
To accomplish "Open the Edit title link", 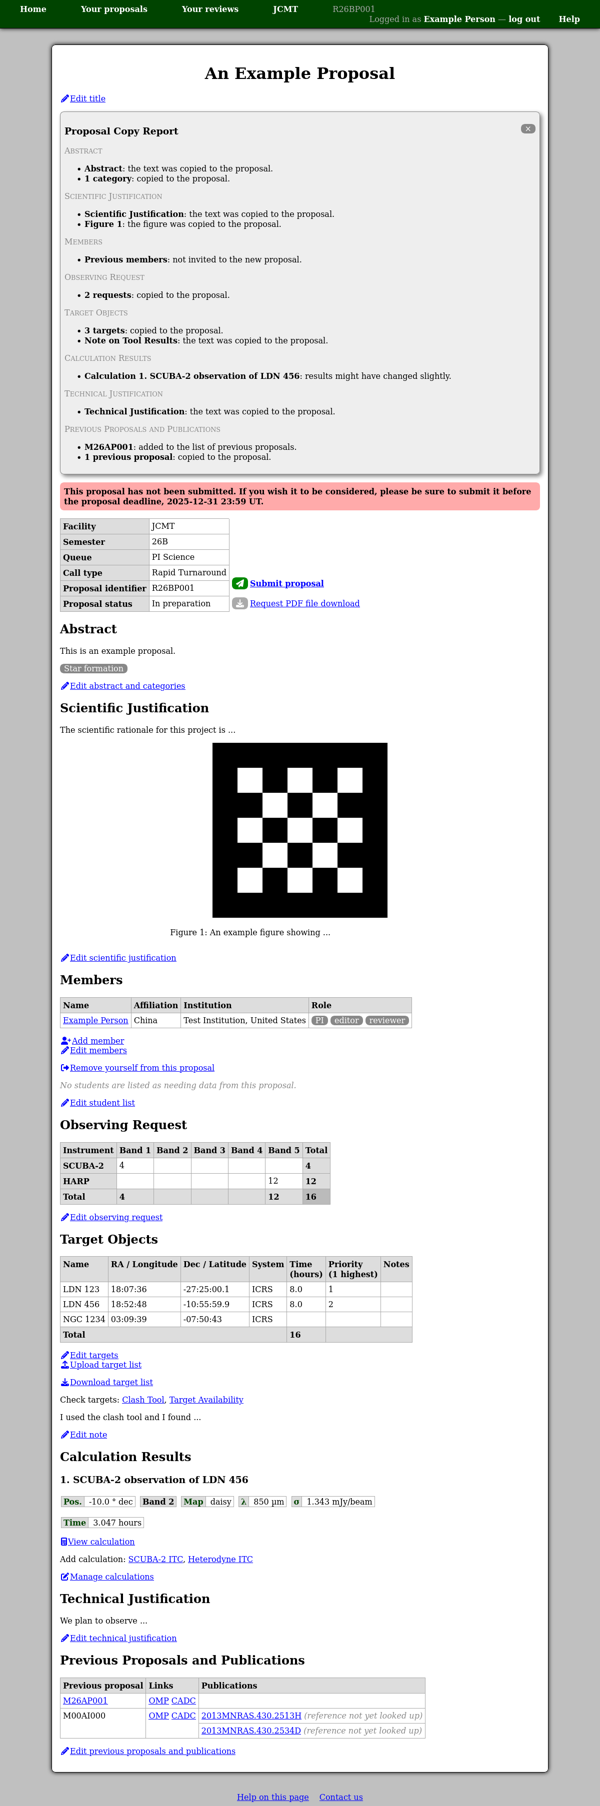I will pos(87,99).
